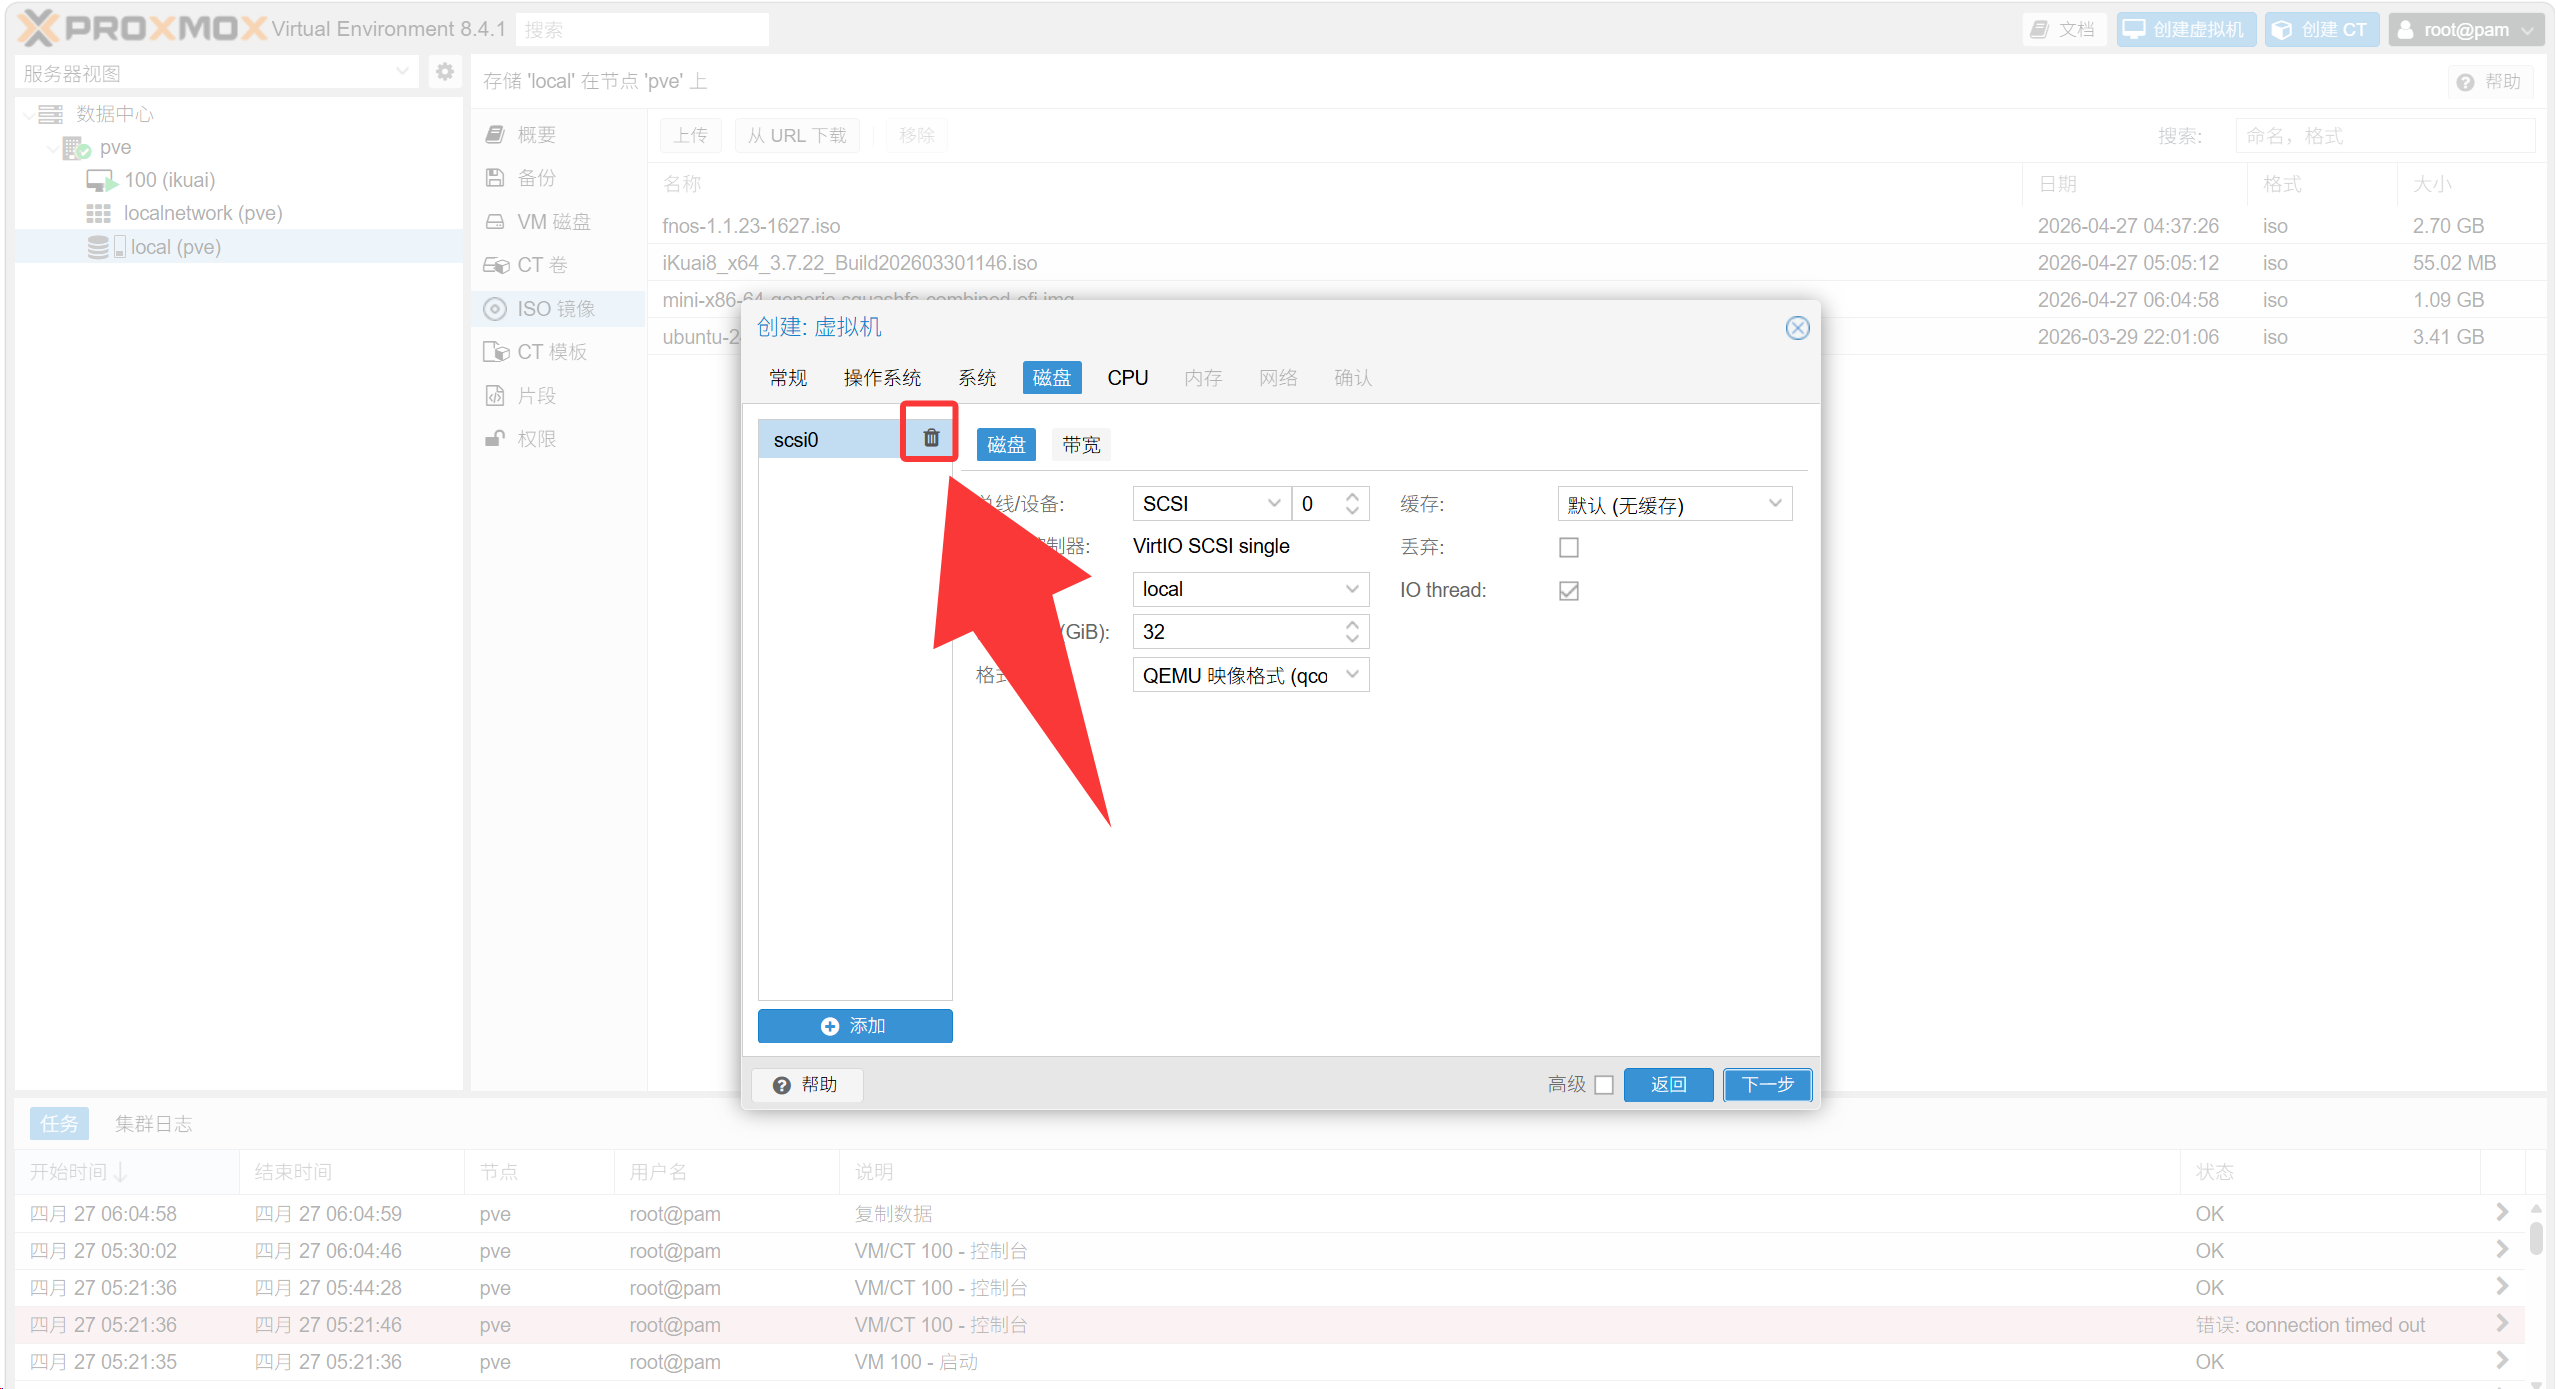Switch to the CPU tab
The height and width of the screenshot is (1389, 2556).
point(1127,378)
